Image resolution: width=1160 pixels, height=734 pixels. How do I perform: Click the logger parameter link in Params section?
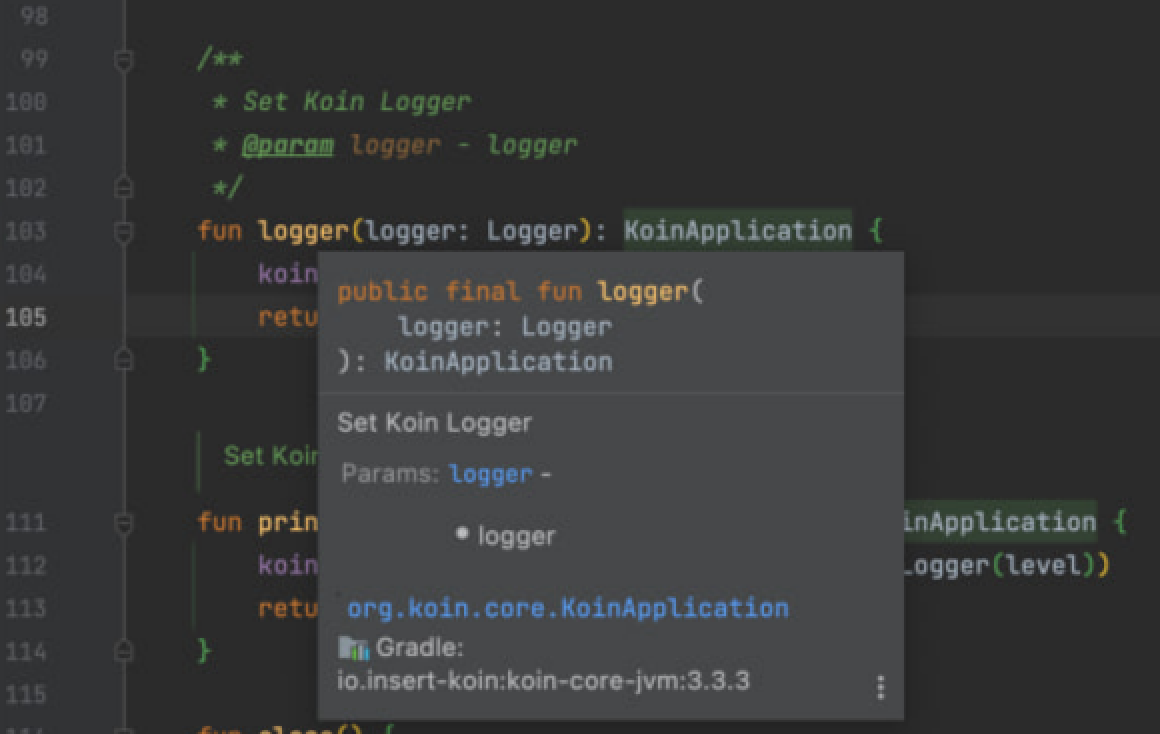pos(489,474)
